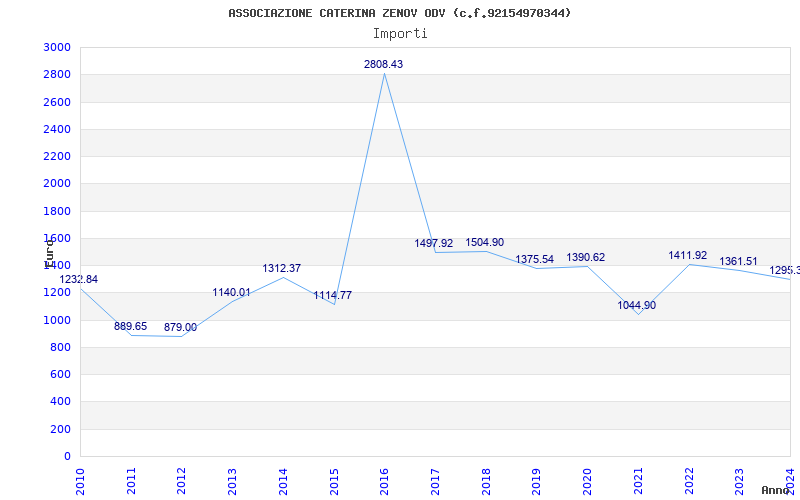
Task: Select the 1114.77 data label
Action: [x=332, y=295]
